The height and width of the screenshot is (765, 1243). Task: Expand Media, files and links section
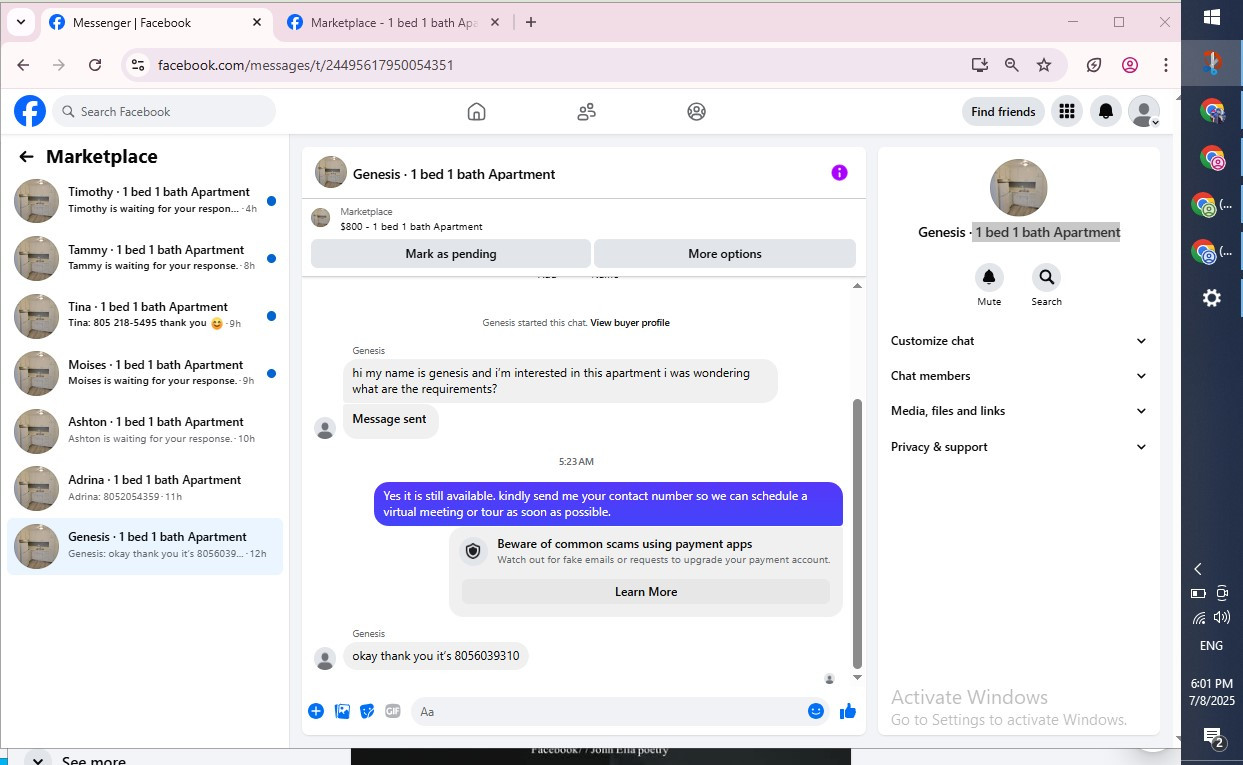click(x=1018, y=411)
